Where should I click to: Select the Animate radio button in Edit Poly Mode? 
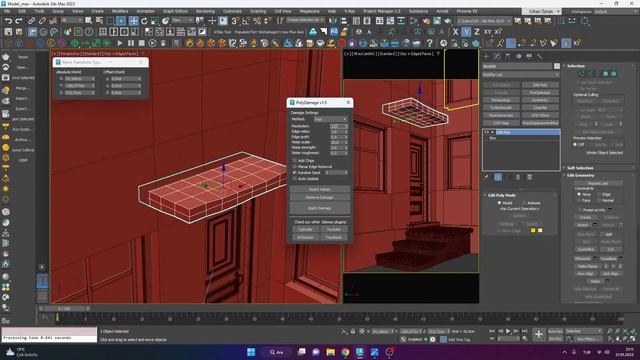pos(524,203)
